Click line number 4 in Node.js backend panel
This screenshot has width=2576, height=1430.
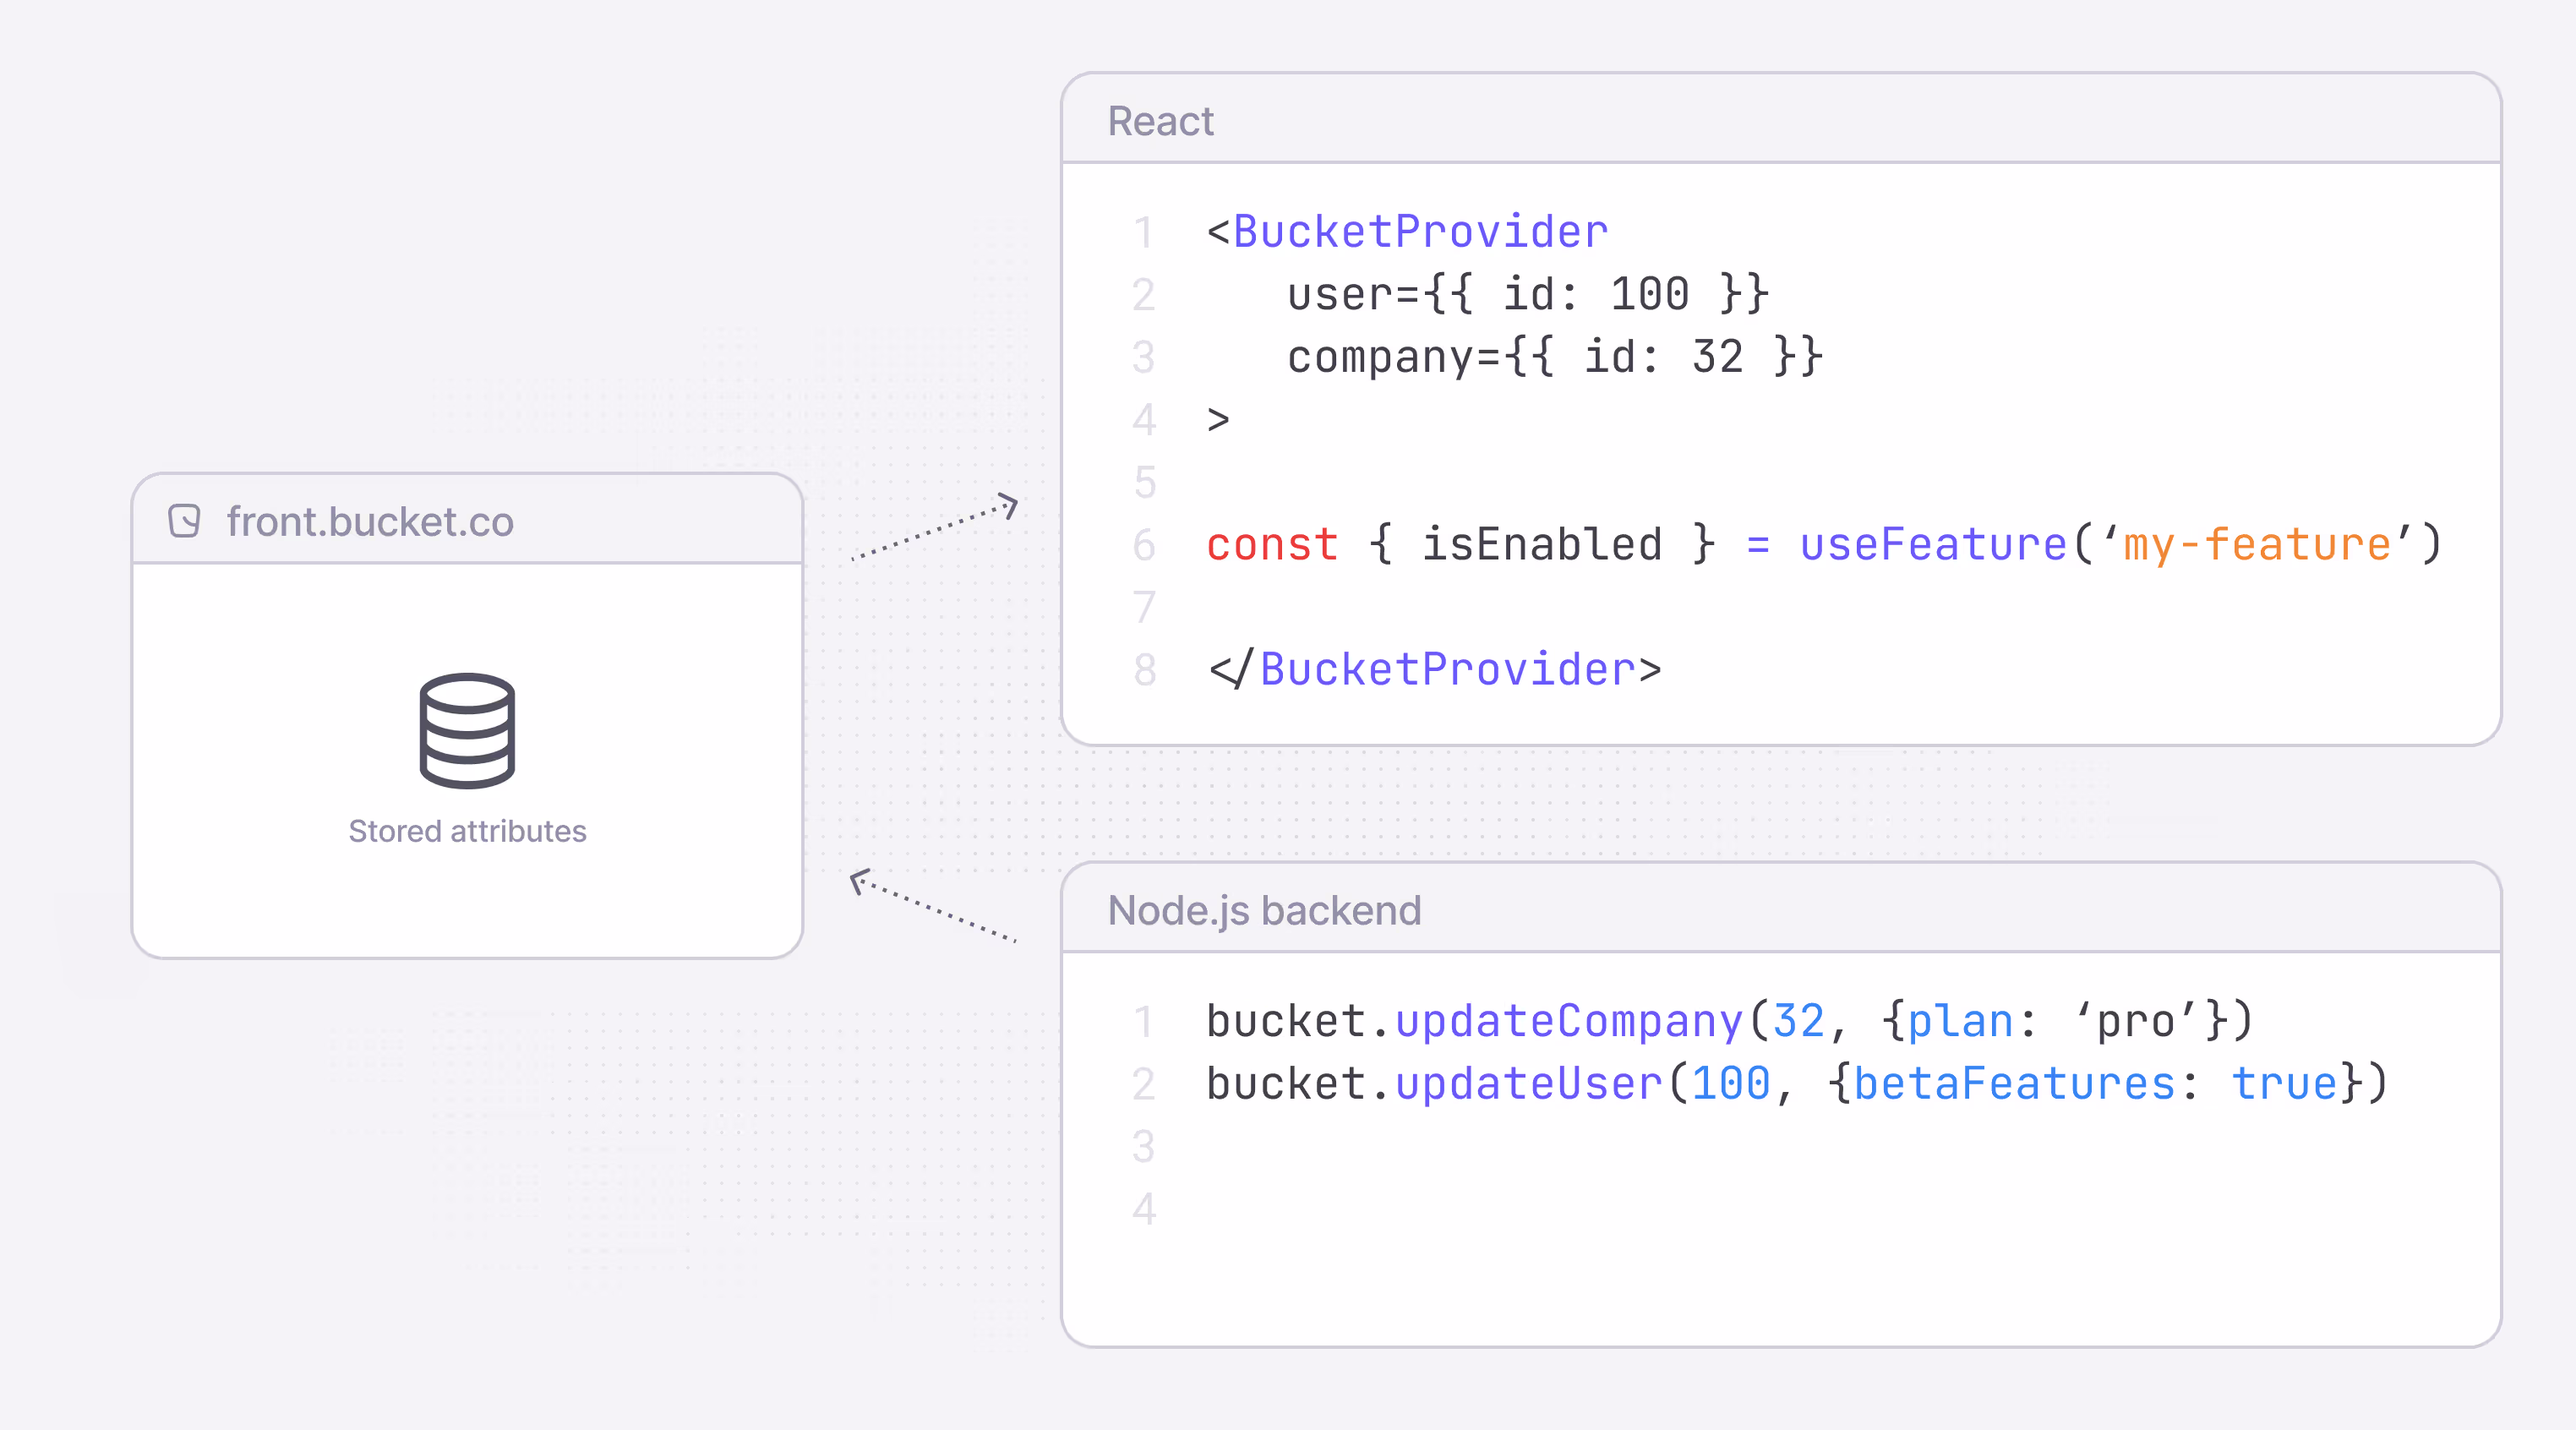pos(1144,1209)
